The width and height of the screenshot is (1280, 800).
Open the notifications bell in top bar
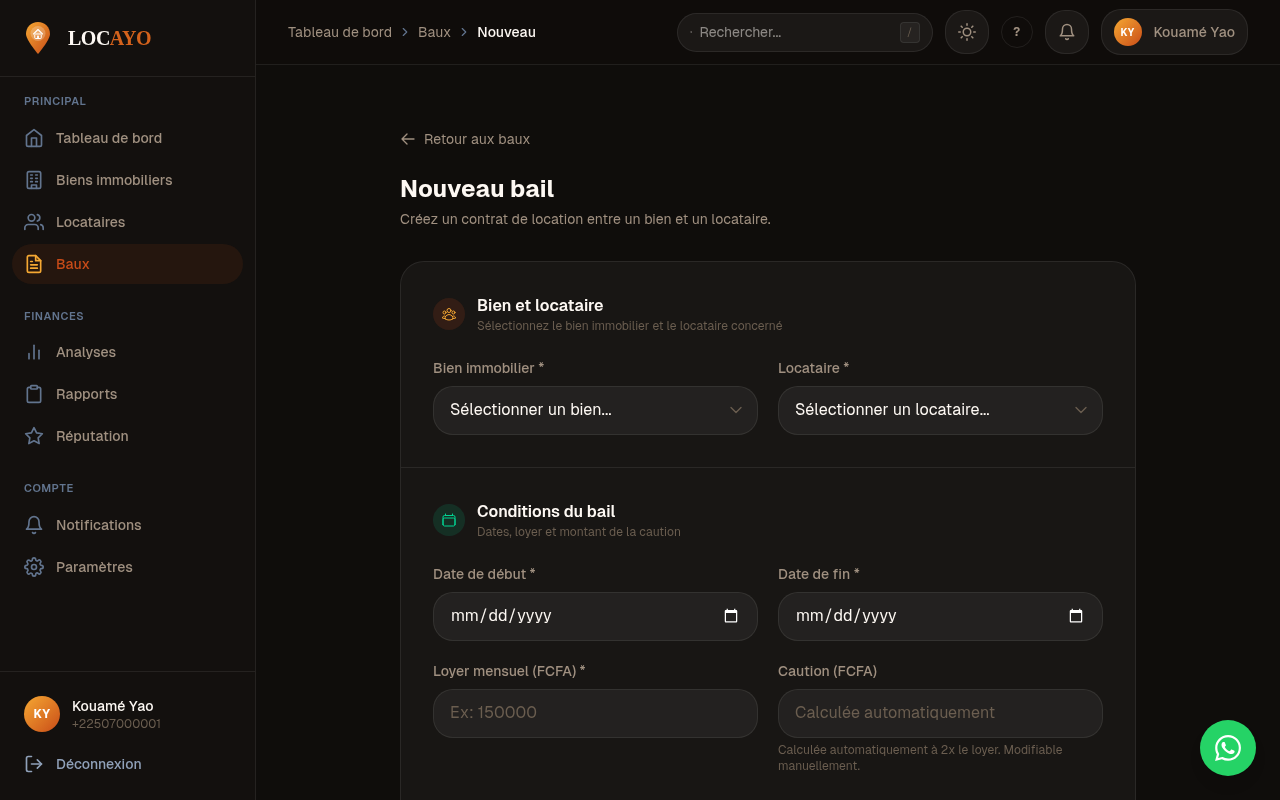click(x=1066, y=32)
